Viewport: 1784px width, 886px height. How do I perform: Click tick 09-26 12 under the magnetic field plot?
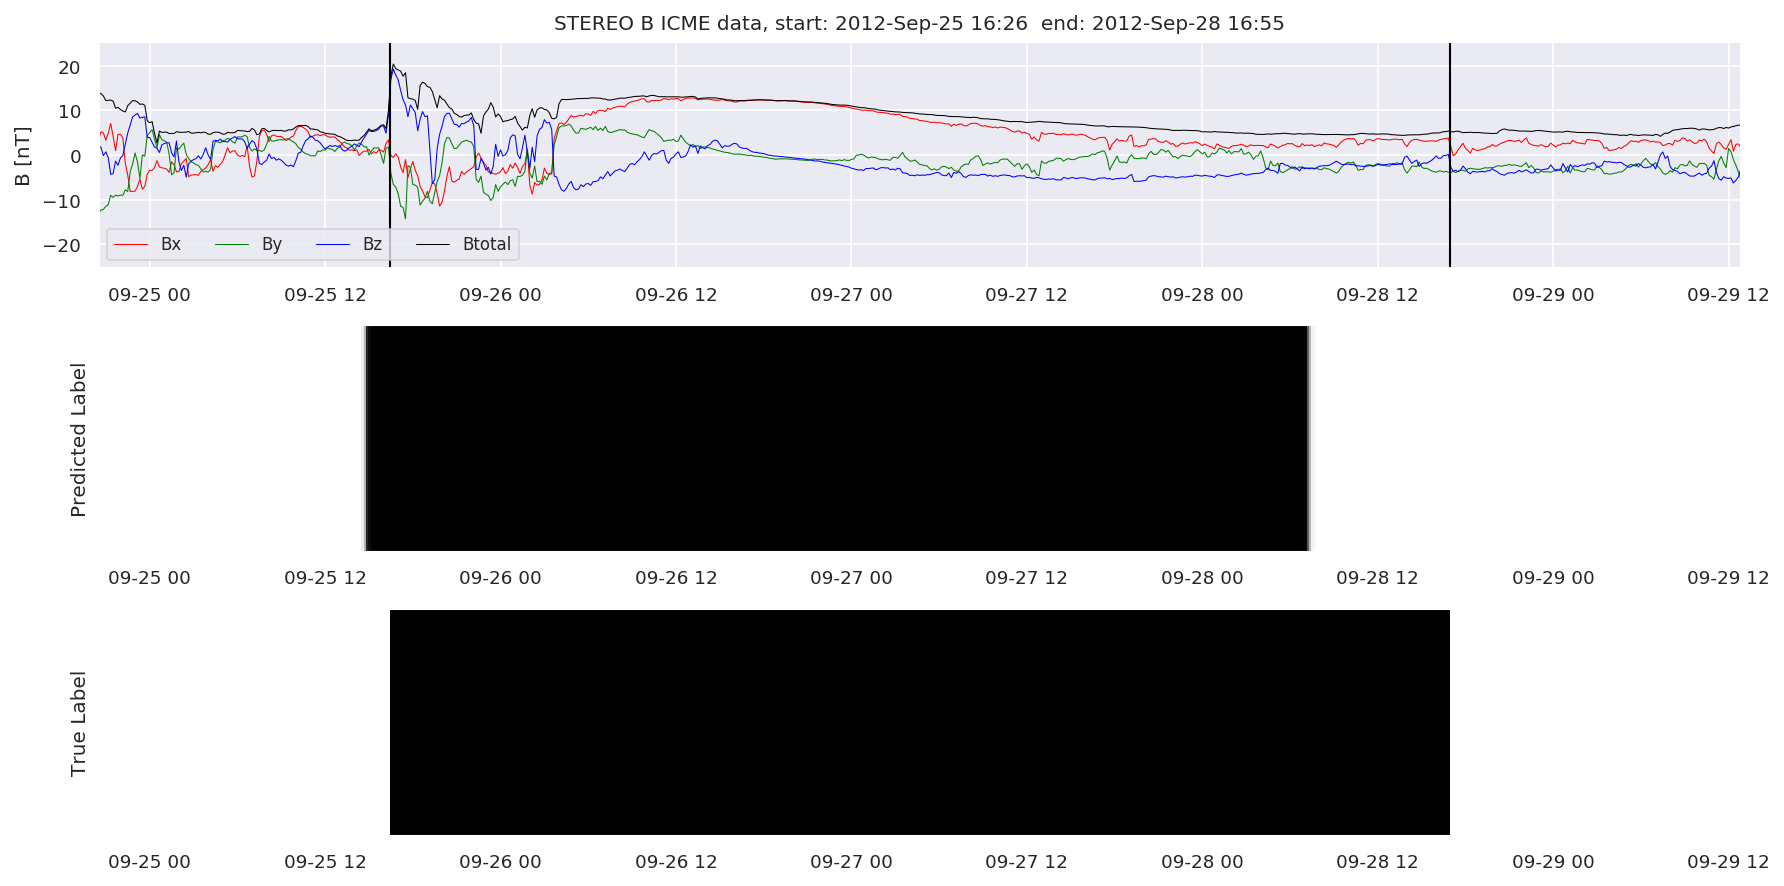tap(677, 295)
